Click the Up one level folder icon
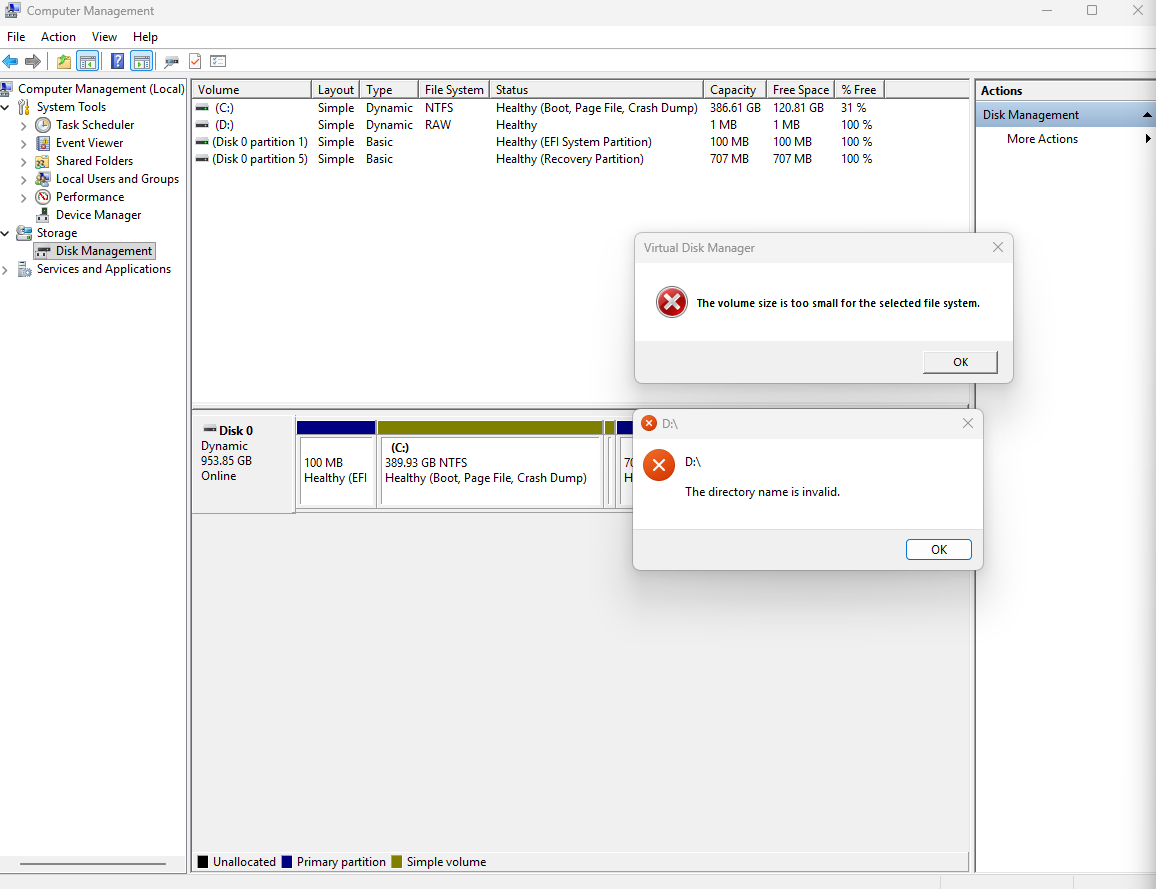Viewport: 1156px width, 889px height. [x=64, y=61]
